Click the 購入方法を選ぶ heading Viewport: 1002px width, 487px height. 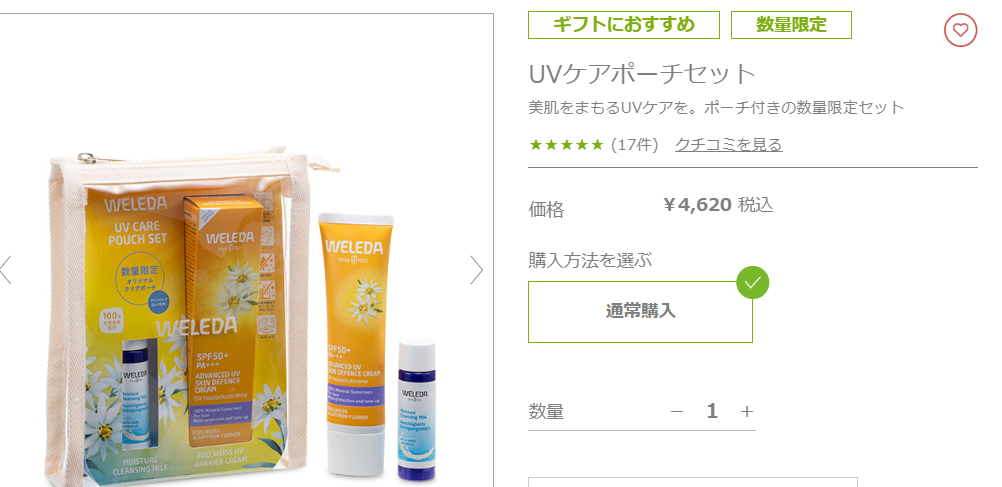[590, 261]
